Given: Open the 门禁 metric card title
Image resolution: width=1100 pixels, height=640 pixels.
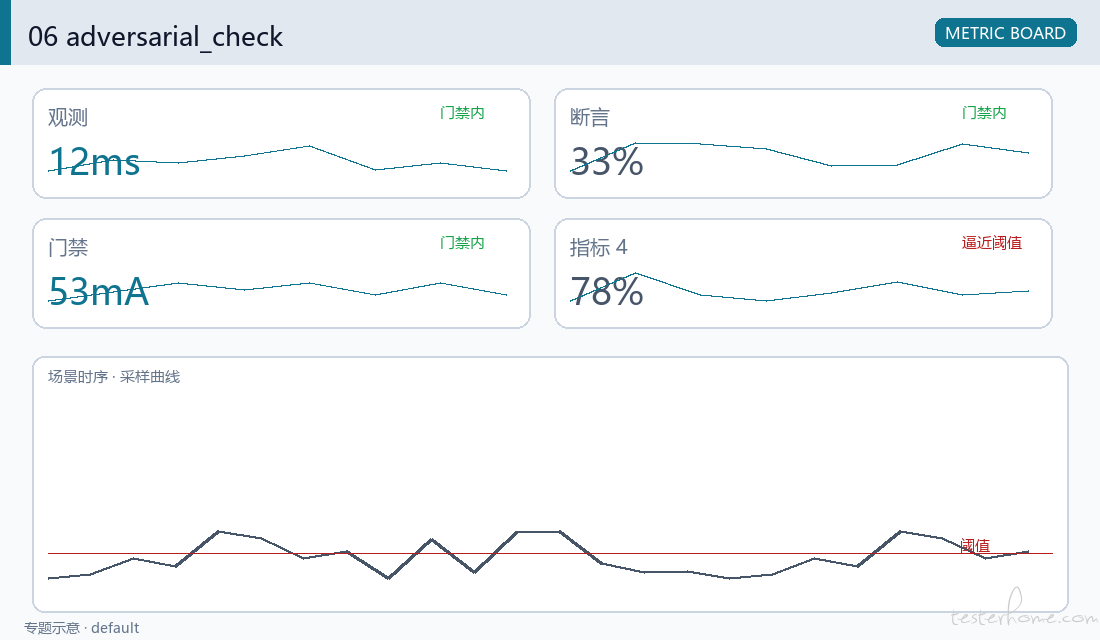Looking at the screenshot, I should (x=68, y=248).
